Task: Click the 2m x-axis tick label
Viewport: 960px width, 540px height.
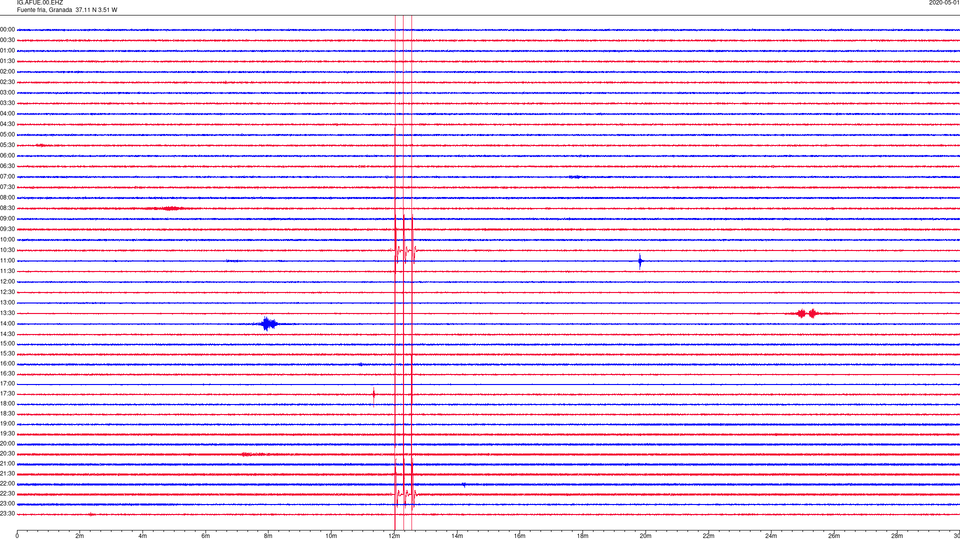Action: pos(80,536)
